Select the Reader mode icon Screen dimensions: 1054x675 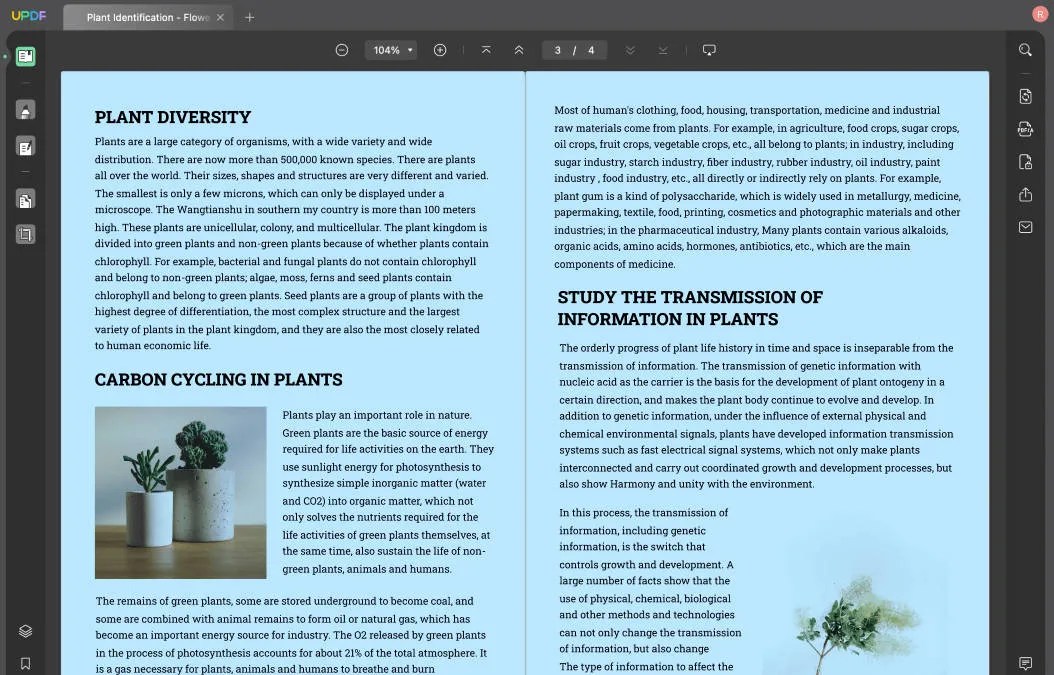tap(26, 57)
